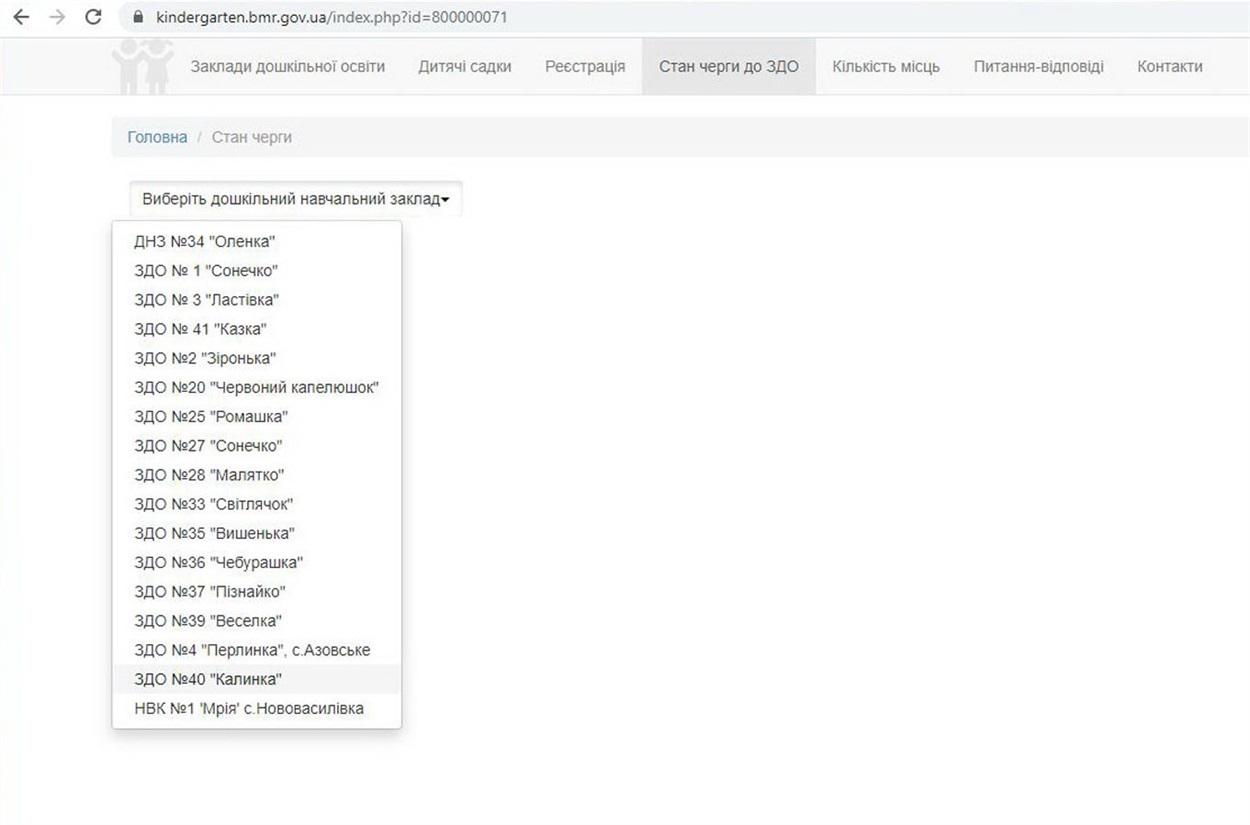Screen dimensions: 1250x825
Task: Select ЗДО №20 "Червоний капелюшок"
Action: click(x=256, y=387)
